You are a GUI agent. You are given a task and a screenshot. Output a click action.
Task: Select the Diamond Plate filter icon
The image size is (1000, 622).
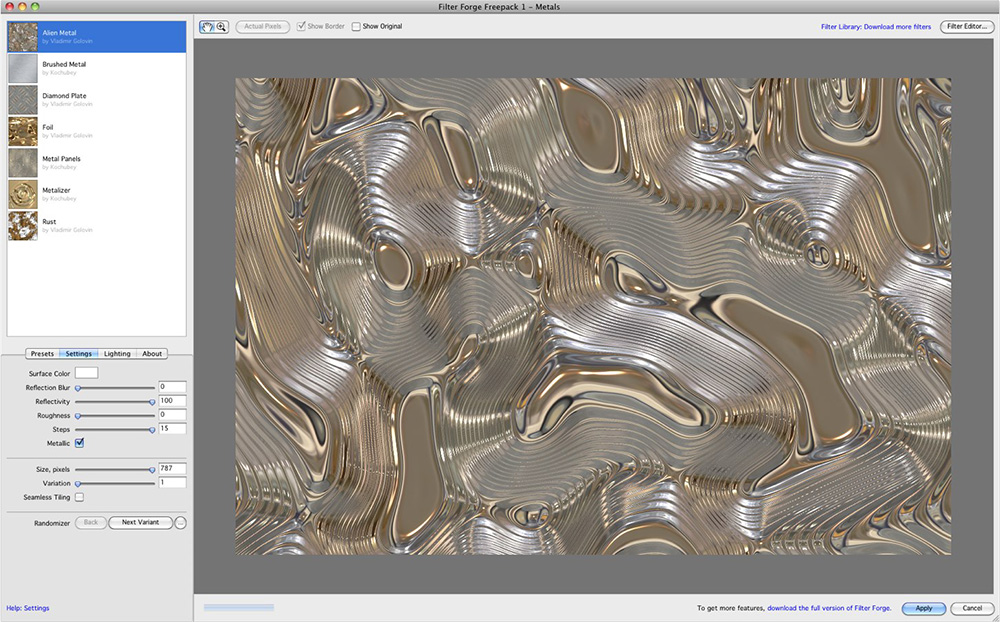click(x=23, y=99)
